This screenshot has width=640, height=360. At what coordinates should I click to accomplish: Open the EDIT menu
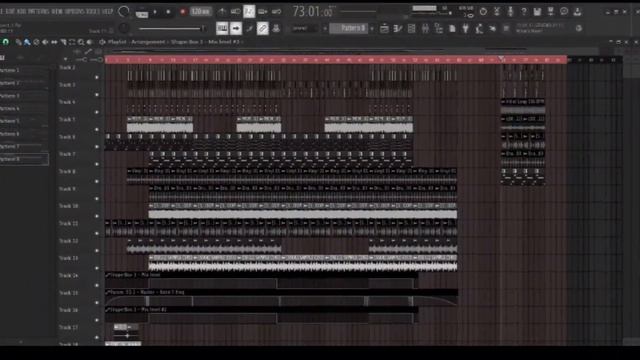pos(10,12)
